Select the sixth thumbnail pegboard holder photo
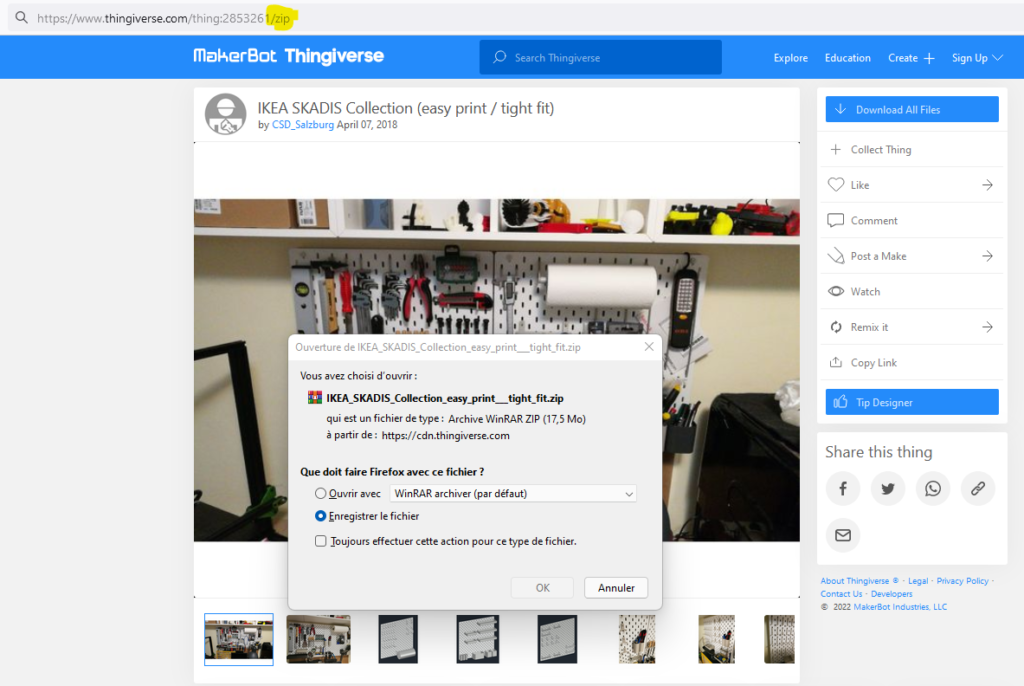Screen dimensions: 1024x686 point(637,639)
